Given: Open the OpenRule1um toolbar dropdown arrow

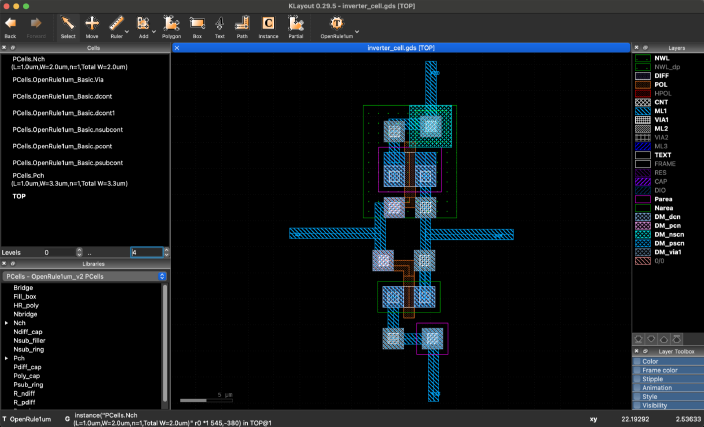Looking at the screenshot, I should [x=357, y=31].
